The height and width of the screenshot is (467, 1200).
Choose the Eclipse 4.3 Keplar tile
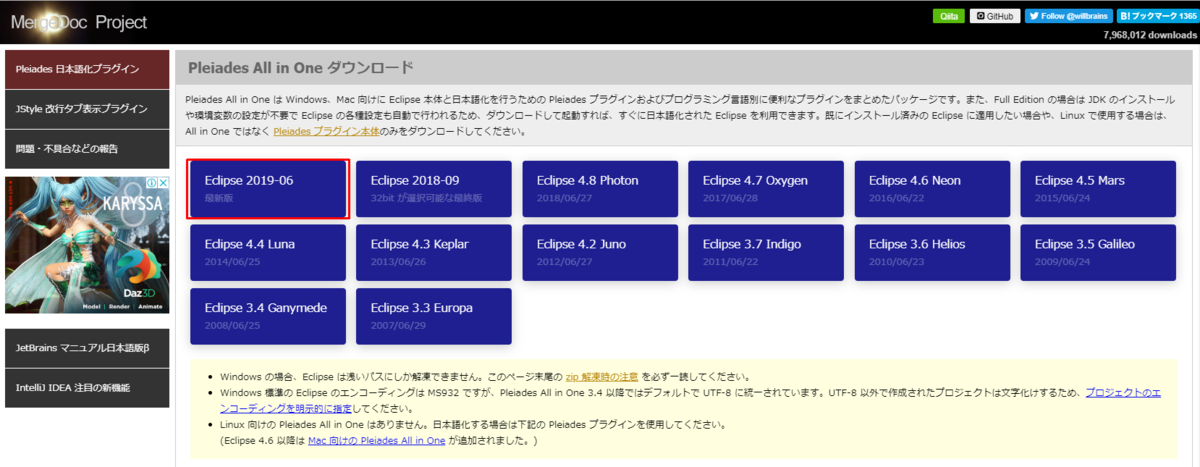coord(434,252)
